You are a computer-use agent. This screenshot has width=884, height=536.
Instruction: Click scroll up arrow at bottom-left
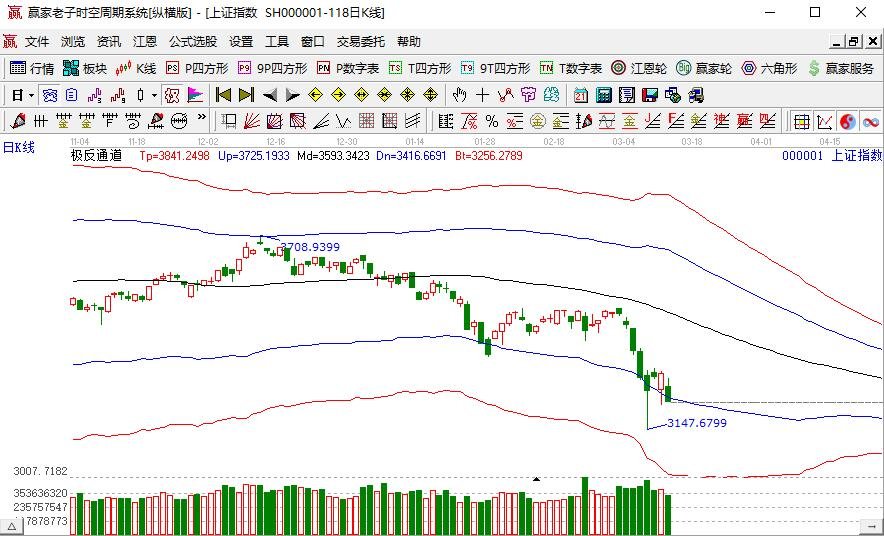[11, 526]
